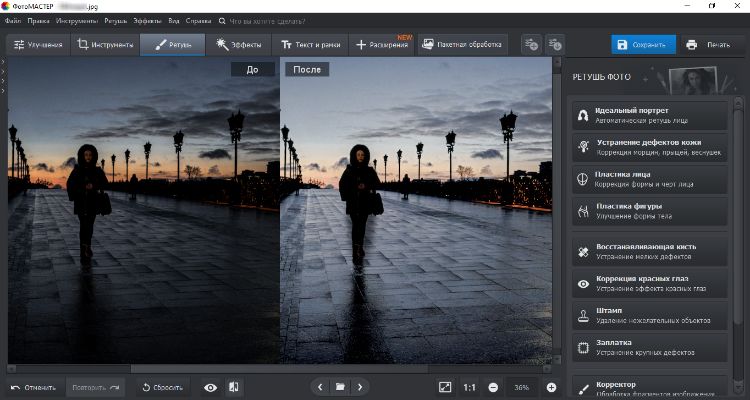The image size is (750, 400).
Task: Open the Эффекты tab
Action: (x=238, y=45)
